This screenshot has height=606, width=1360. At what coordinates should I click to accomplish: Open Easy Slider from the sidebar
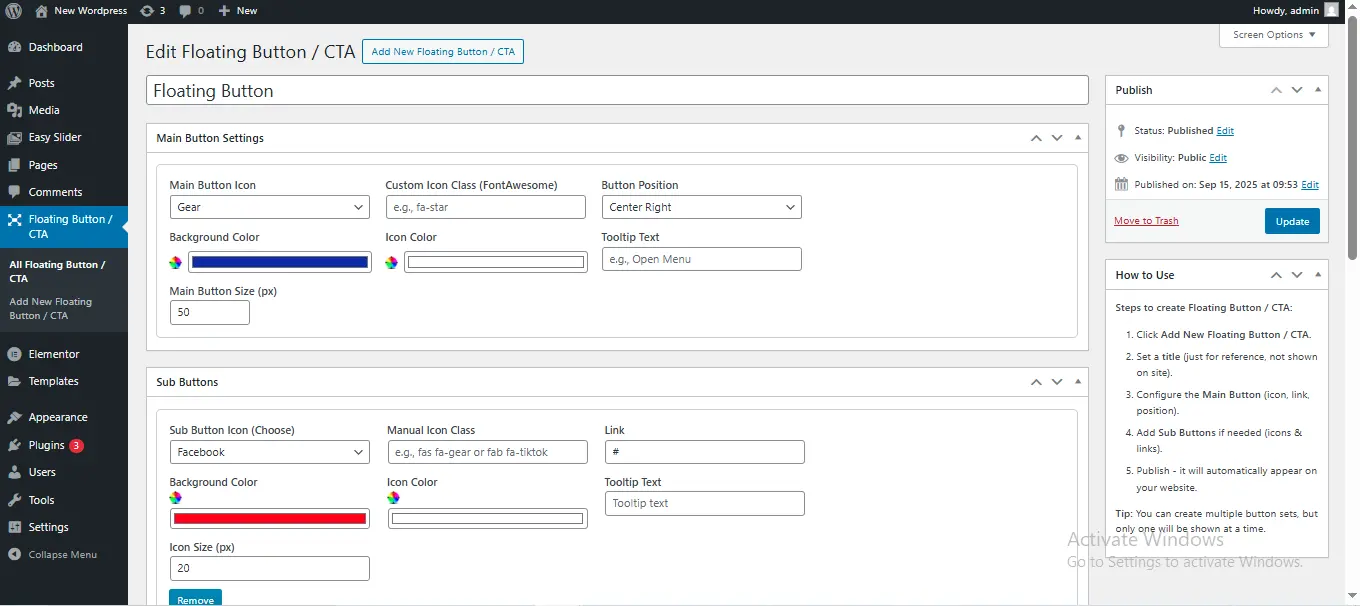tap(15, 137)
